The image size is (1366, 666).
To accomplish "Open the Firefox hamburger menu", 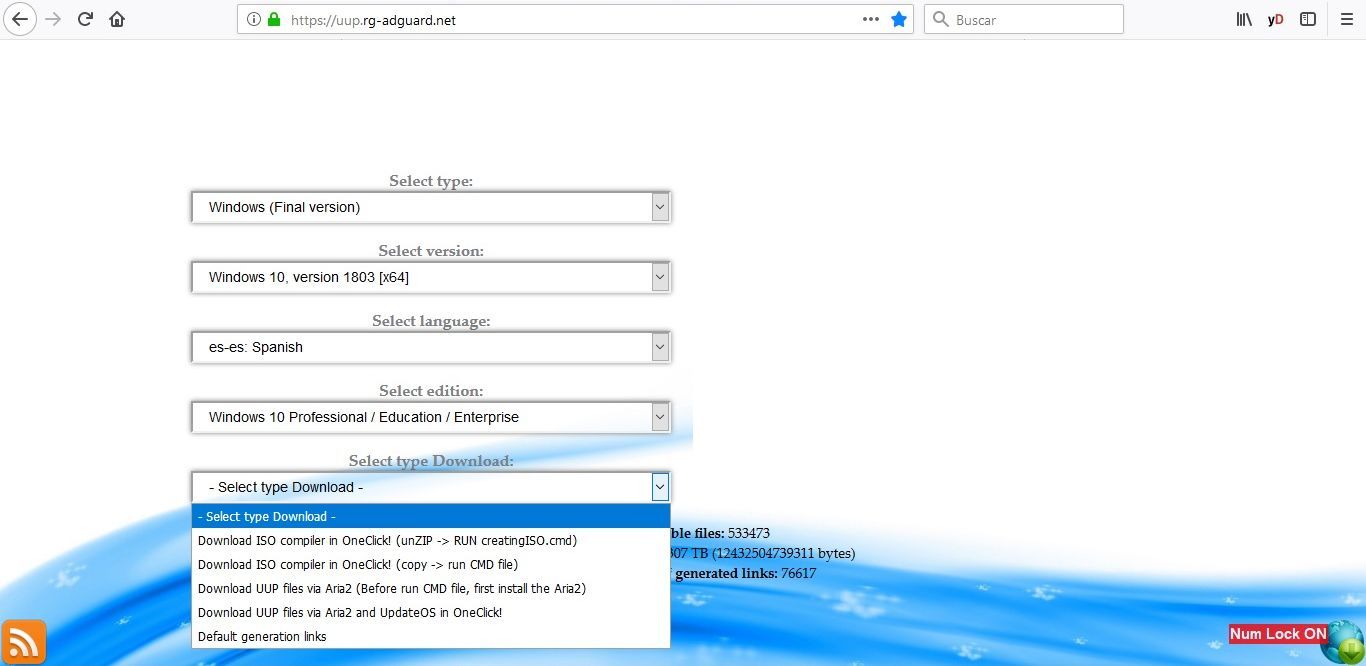I will (1346, 19).
